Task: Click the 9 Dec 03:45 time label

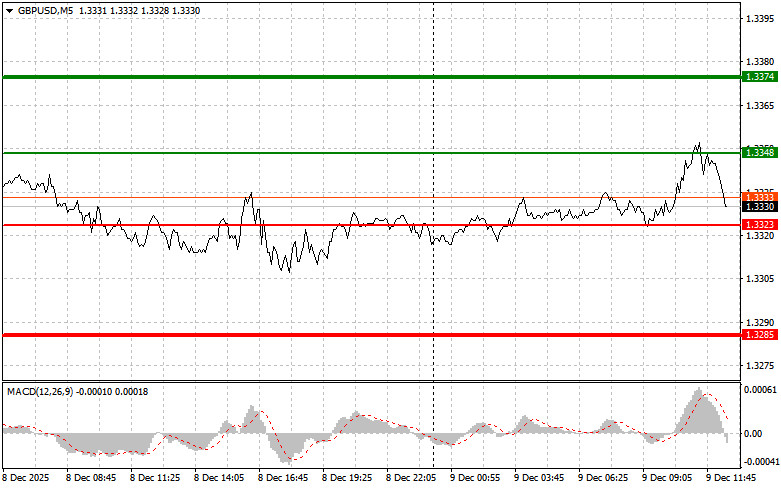Action: click(x=539, y=478)
